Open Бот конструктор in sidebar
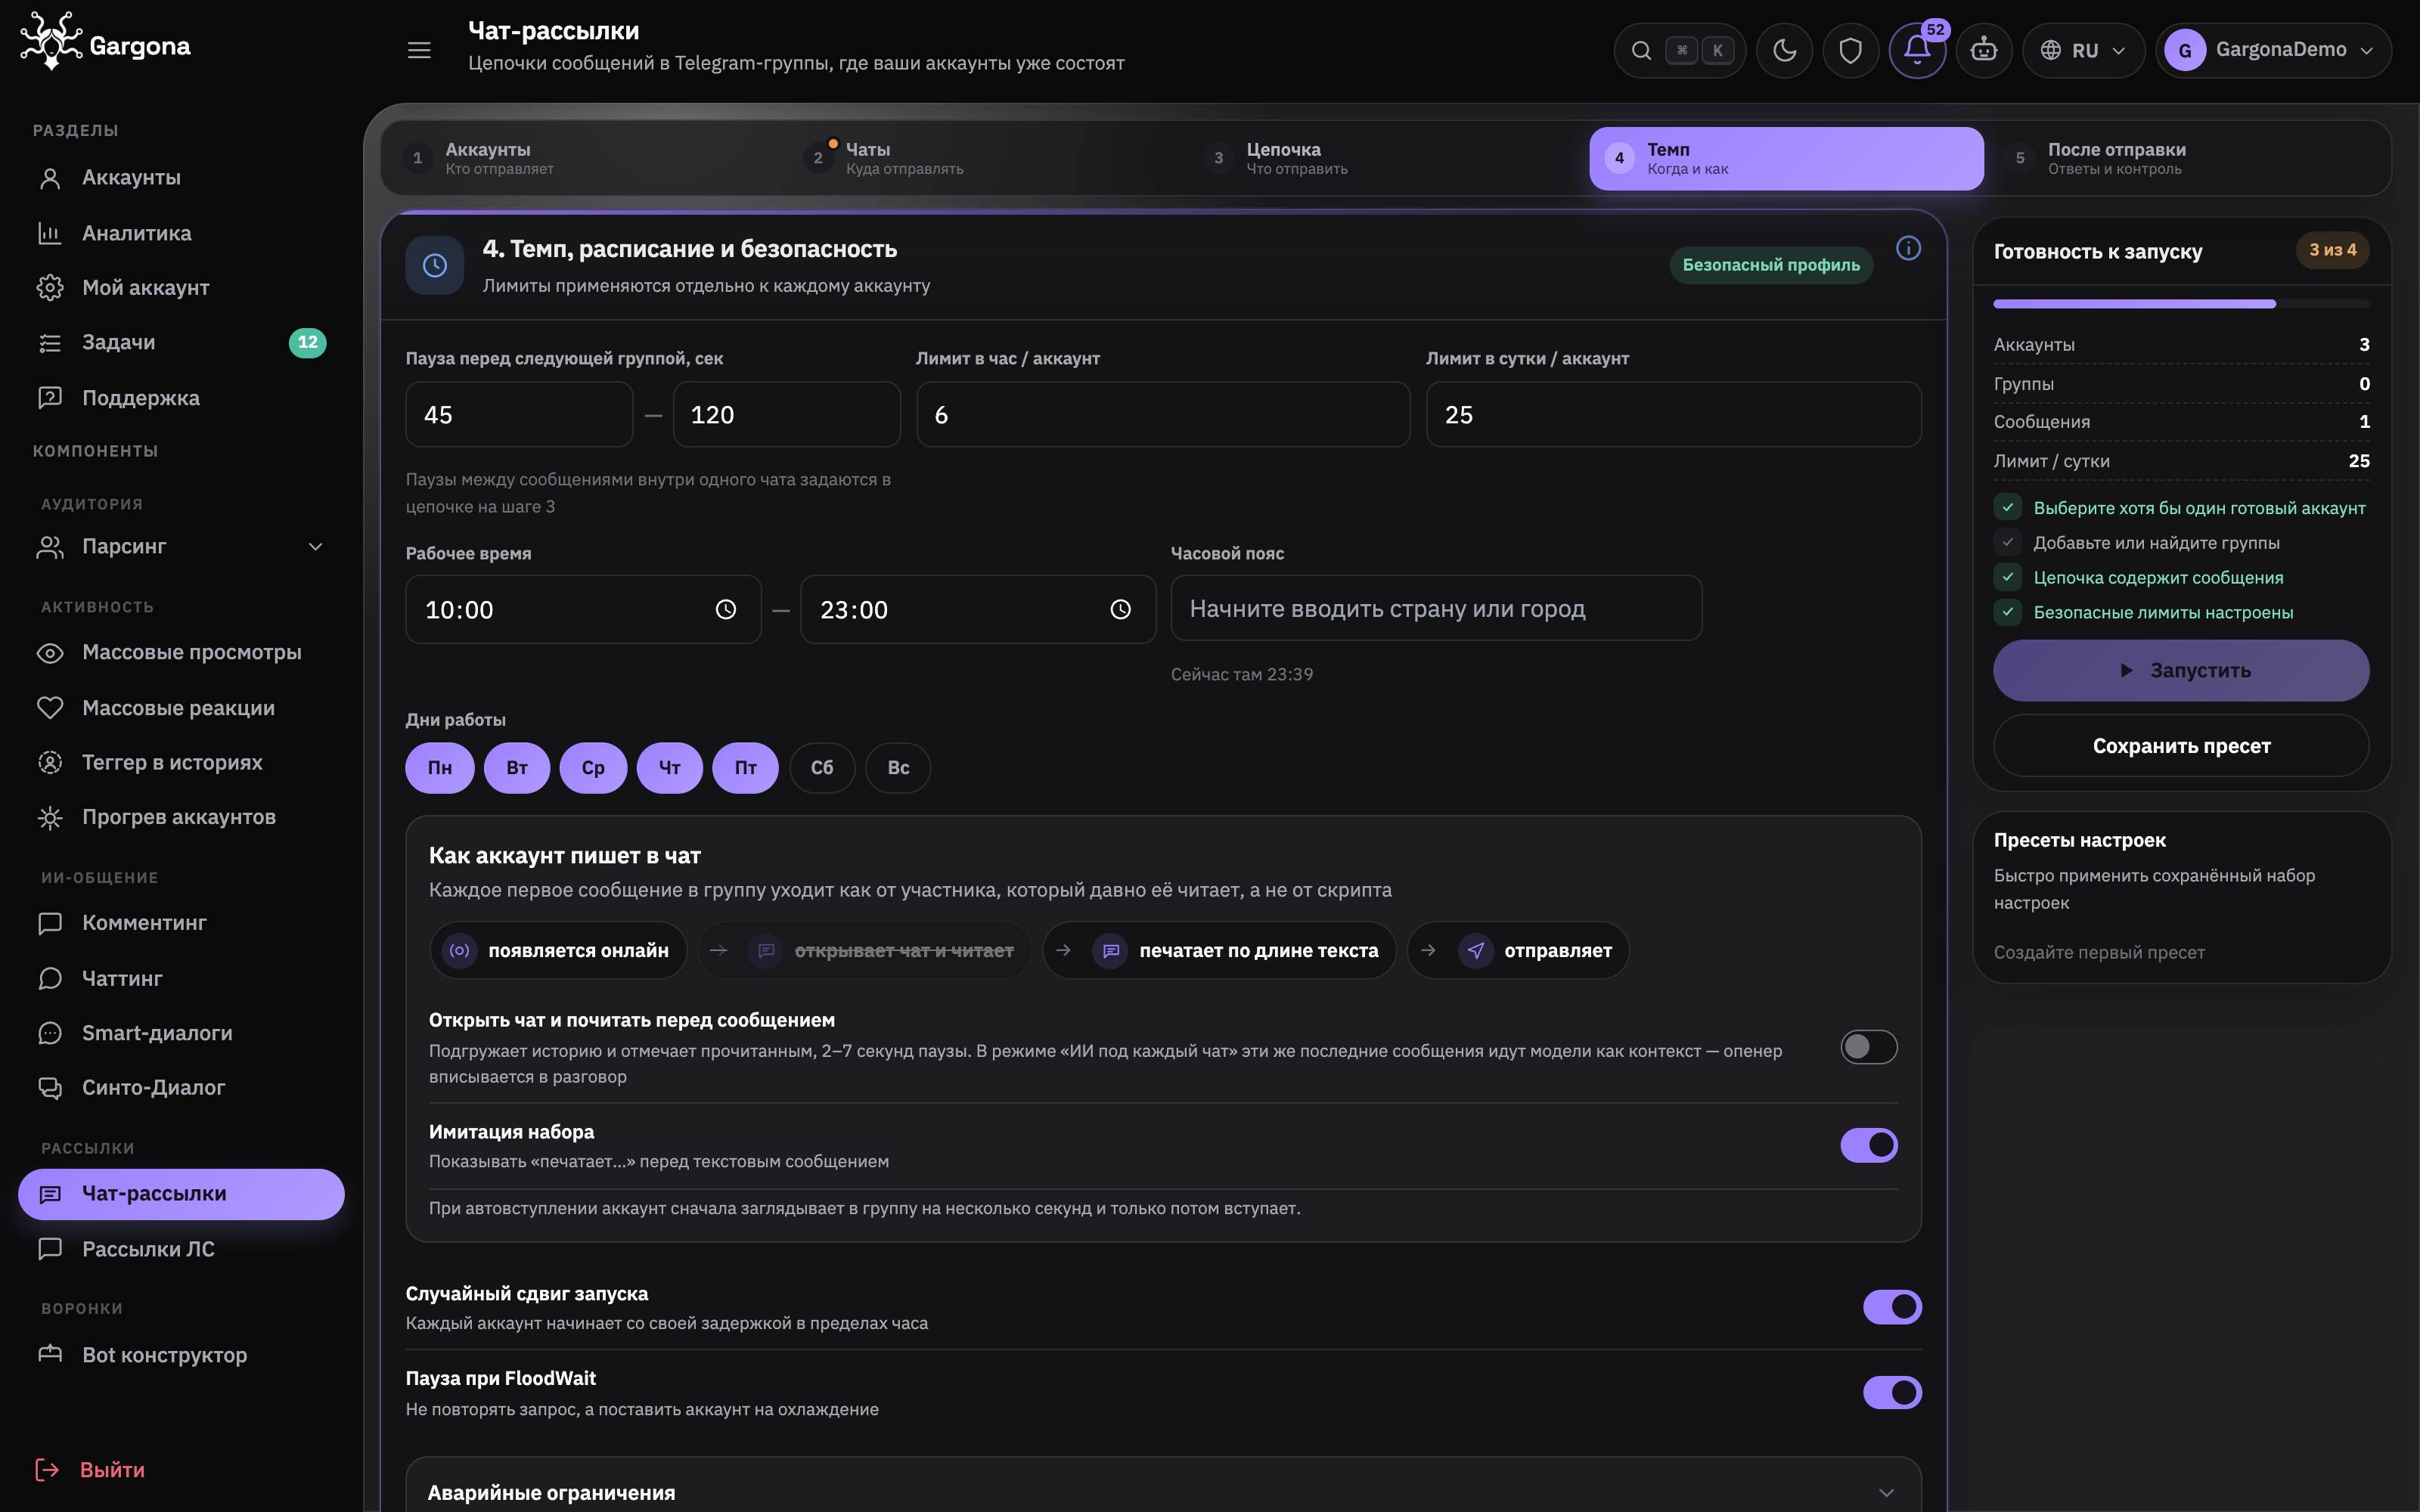Screen dimensions: 2420x1512 point(181,1355)
